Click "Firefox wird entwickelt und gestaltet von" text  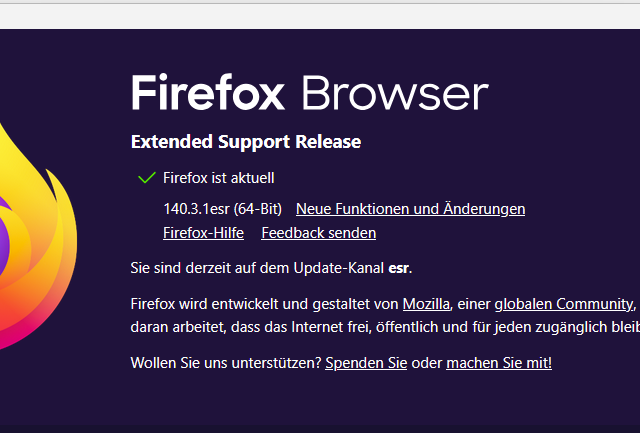pos(265,303)
